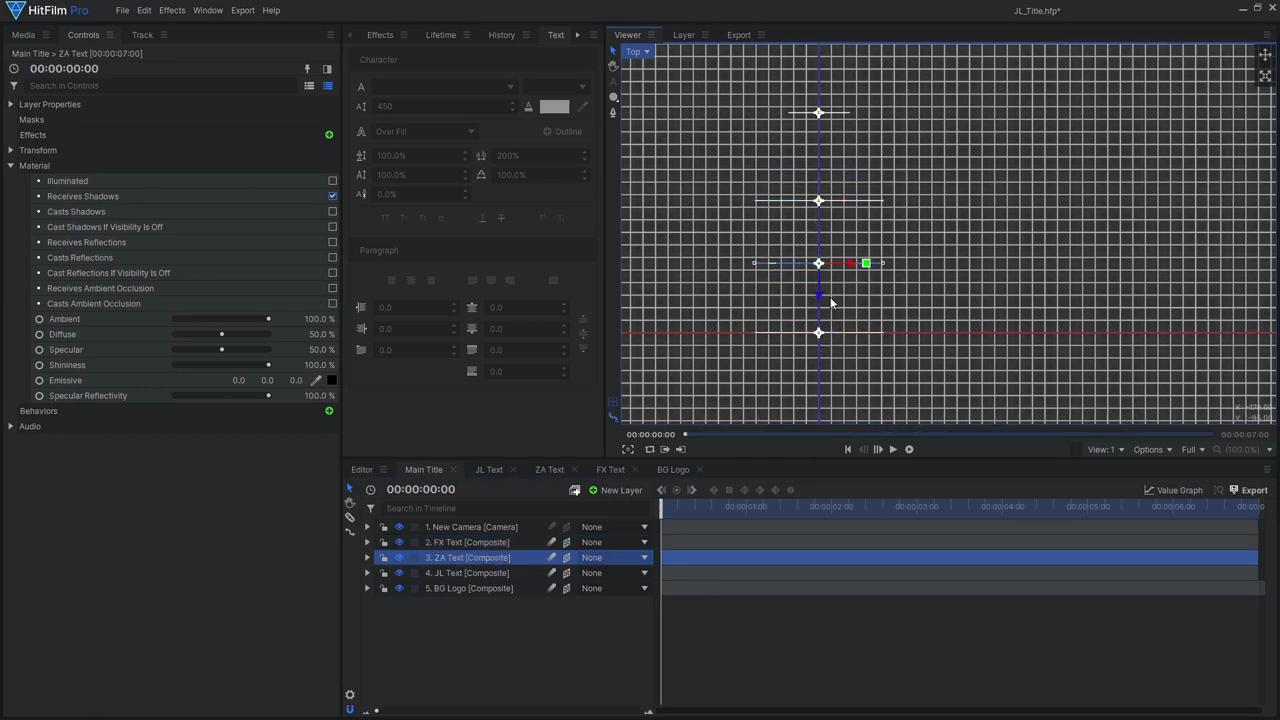The height and width of the screenshot is (720, 1280).
Task: Click the Emissive color eyedropper
Action: click(x=317, y=380)
